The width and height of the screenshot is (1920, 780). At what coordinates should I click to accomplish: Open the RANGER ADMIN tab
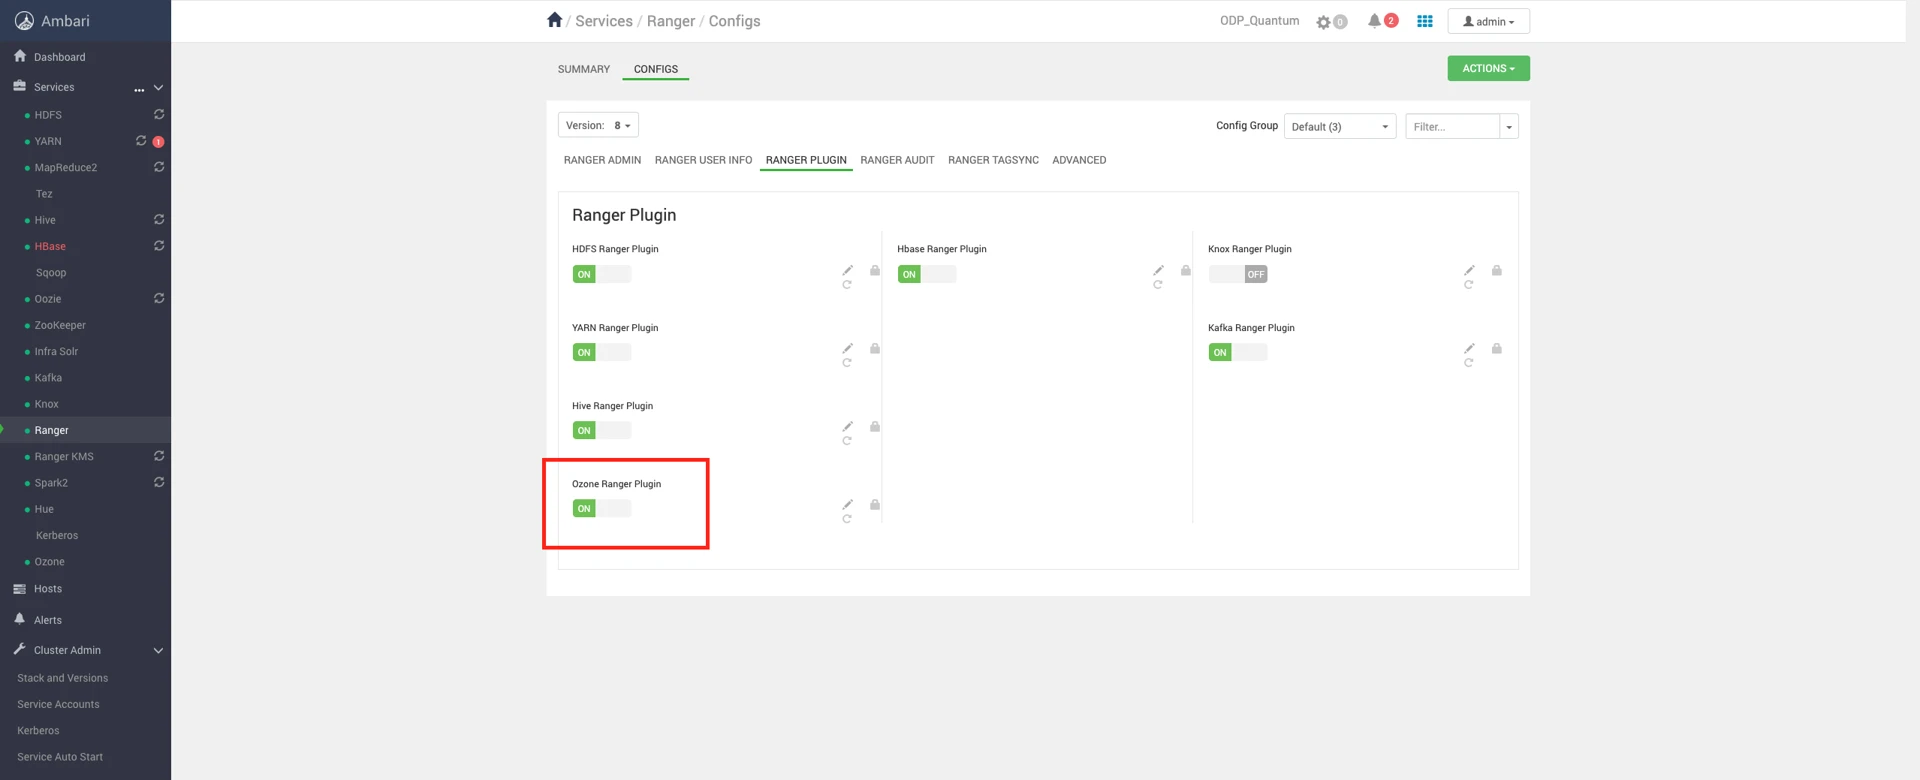point(602,160)
